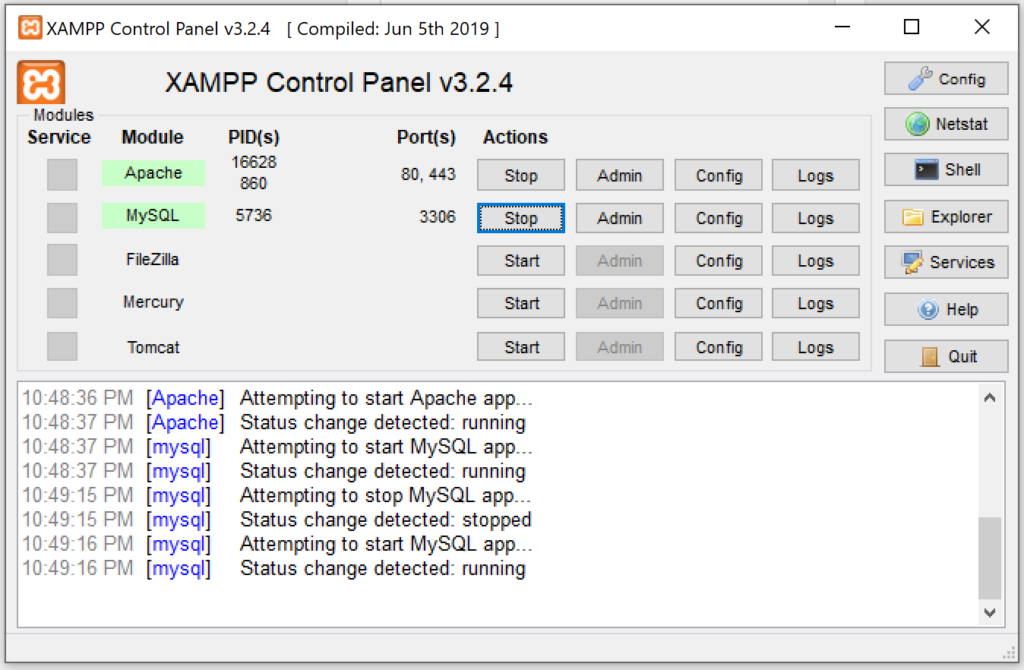Start the FileZilla module
The height and width of the screenshot is (670, 1024).
tap(520, 260)
